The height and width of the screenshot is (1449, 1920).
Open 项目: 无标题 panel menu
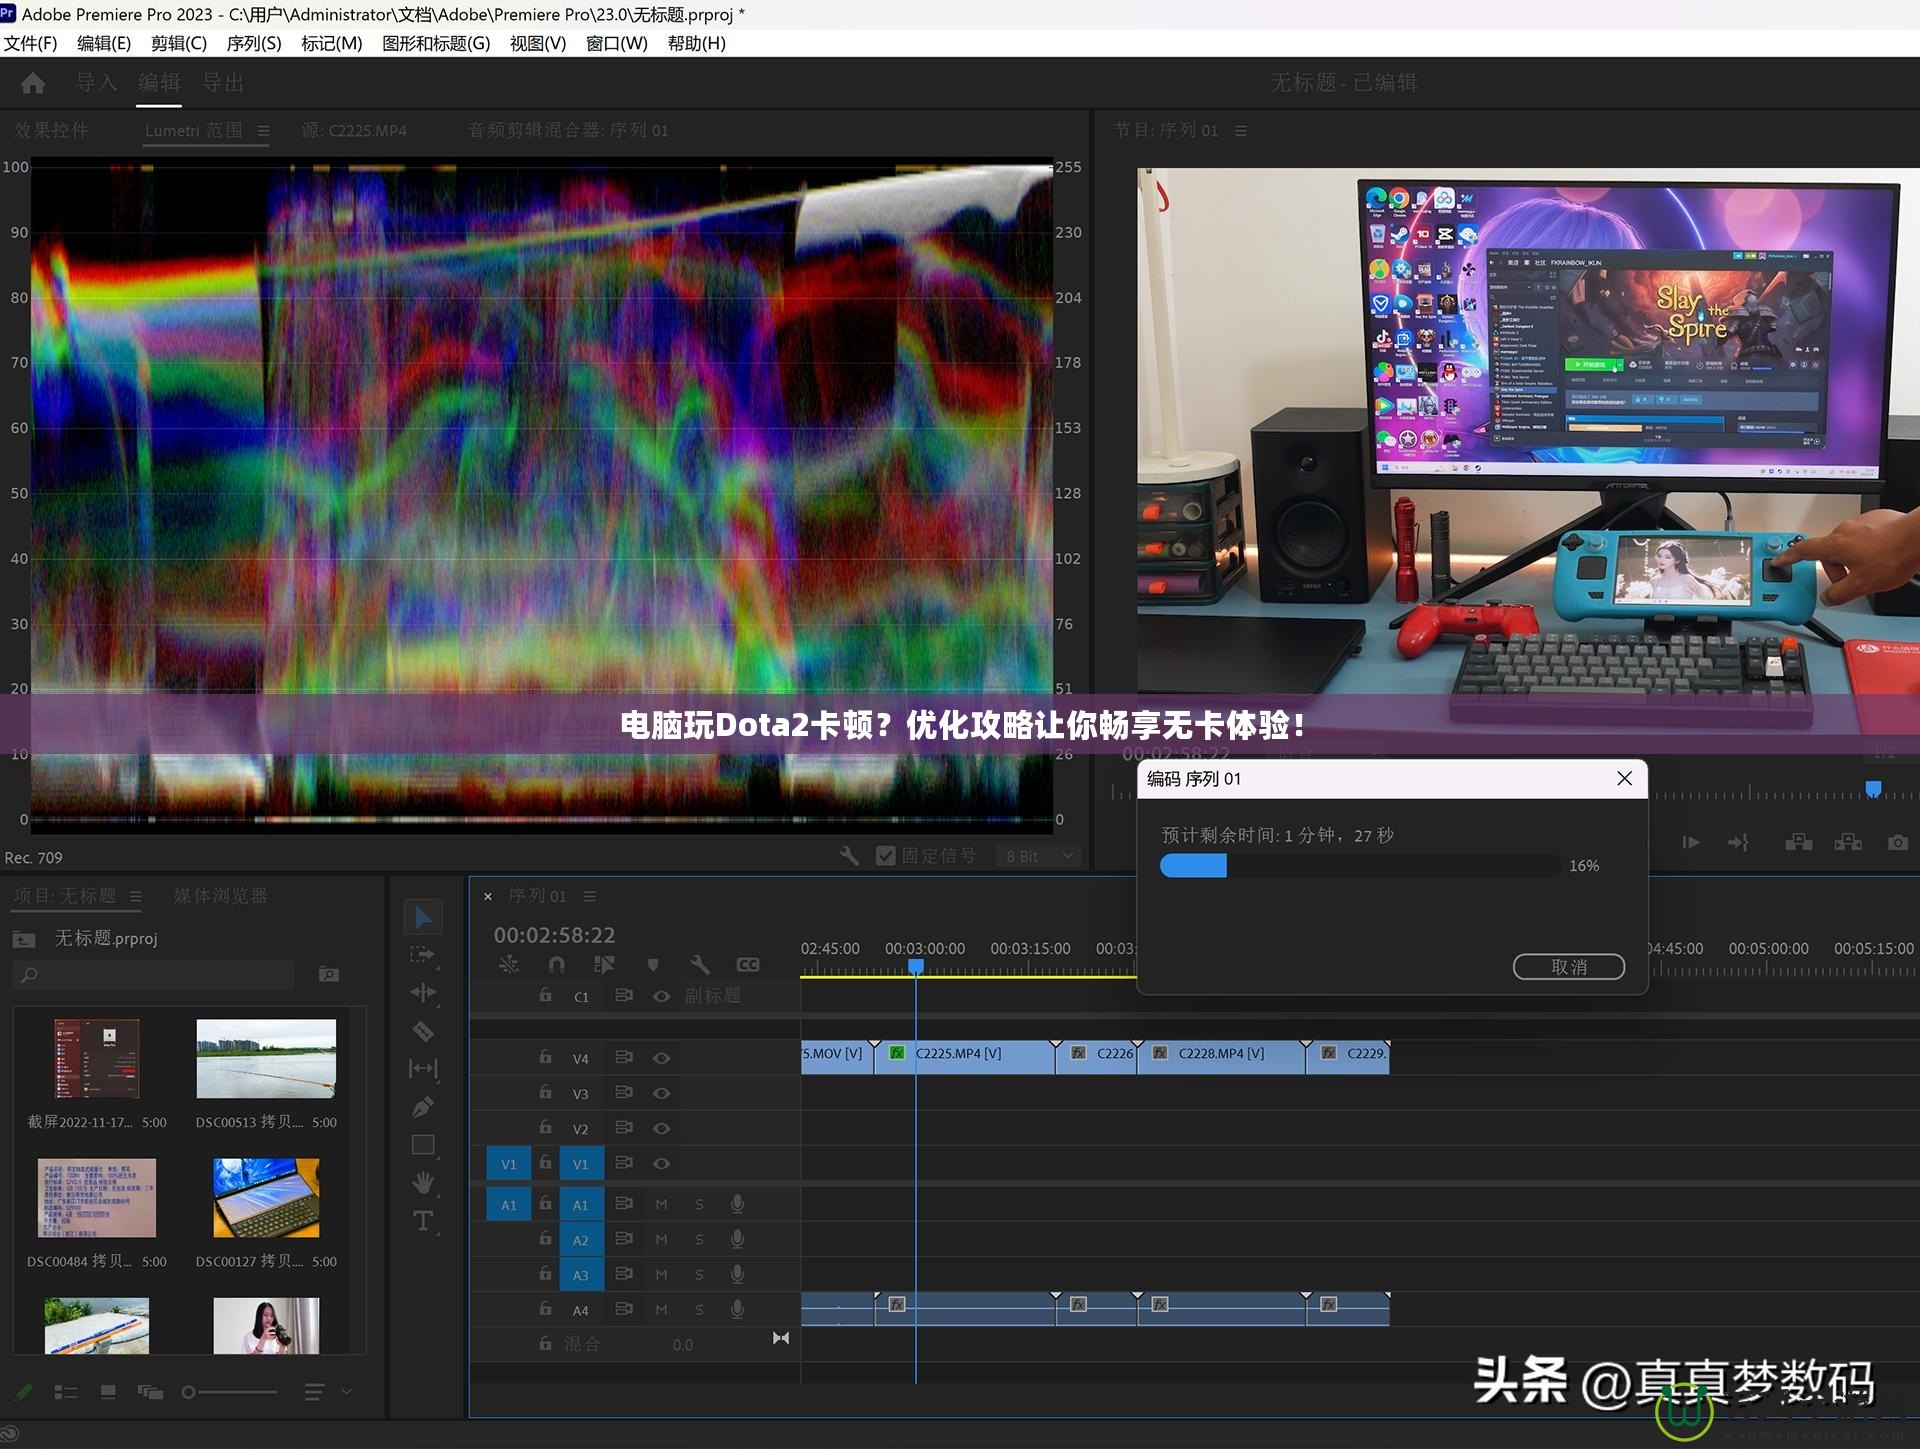click(136, 896)
